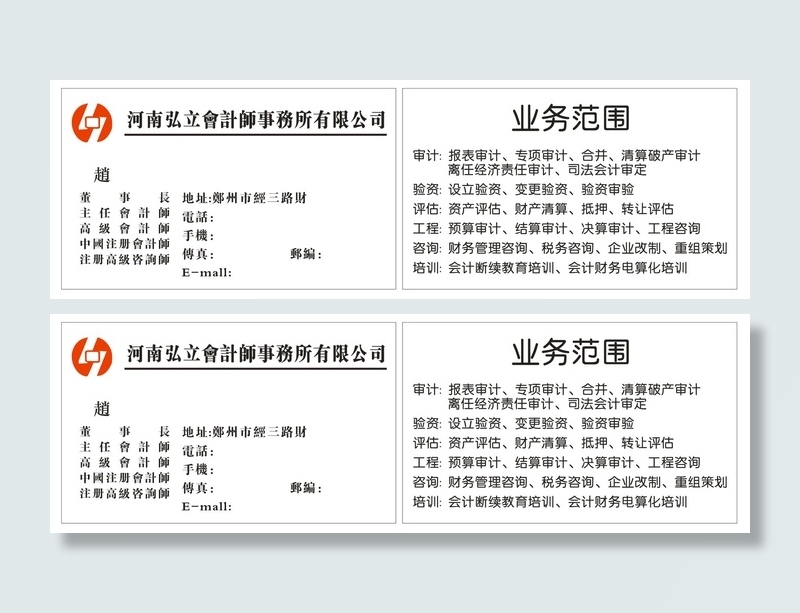Select the title 注册高级咨詢師 on upper card
This screenshot has width=800, height=613.
(124, 259)
